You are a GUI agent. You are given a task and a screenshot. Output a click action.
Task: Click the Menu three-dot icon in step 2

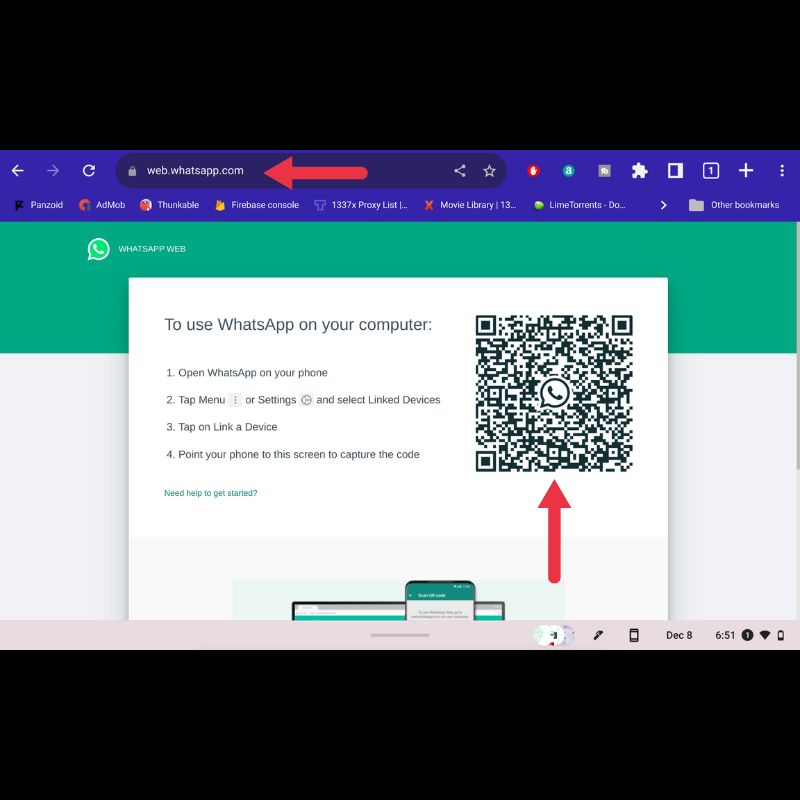click(235, 400)
